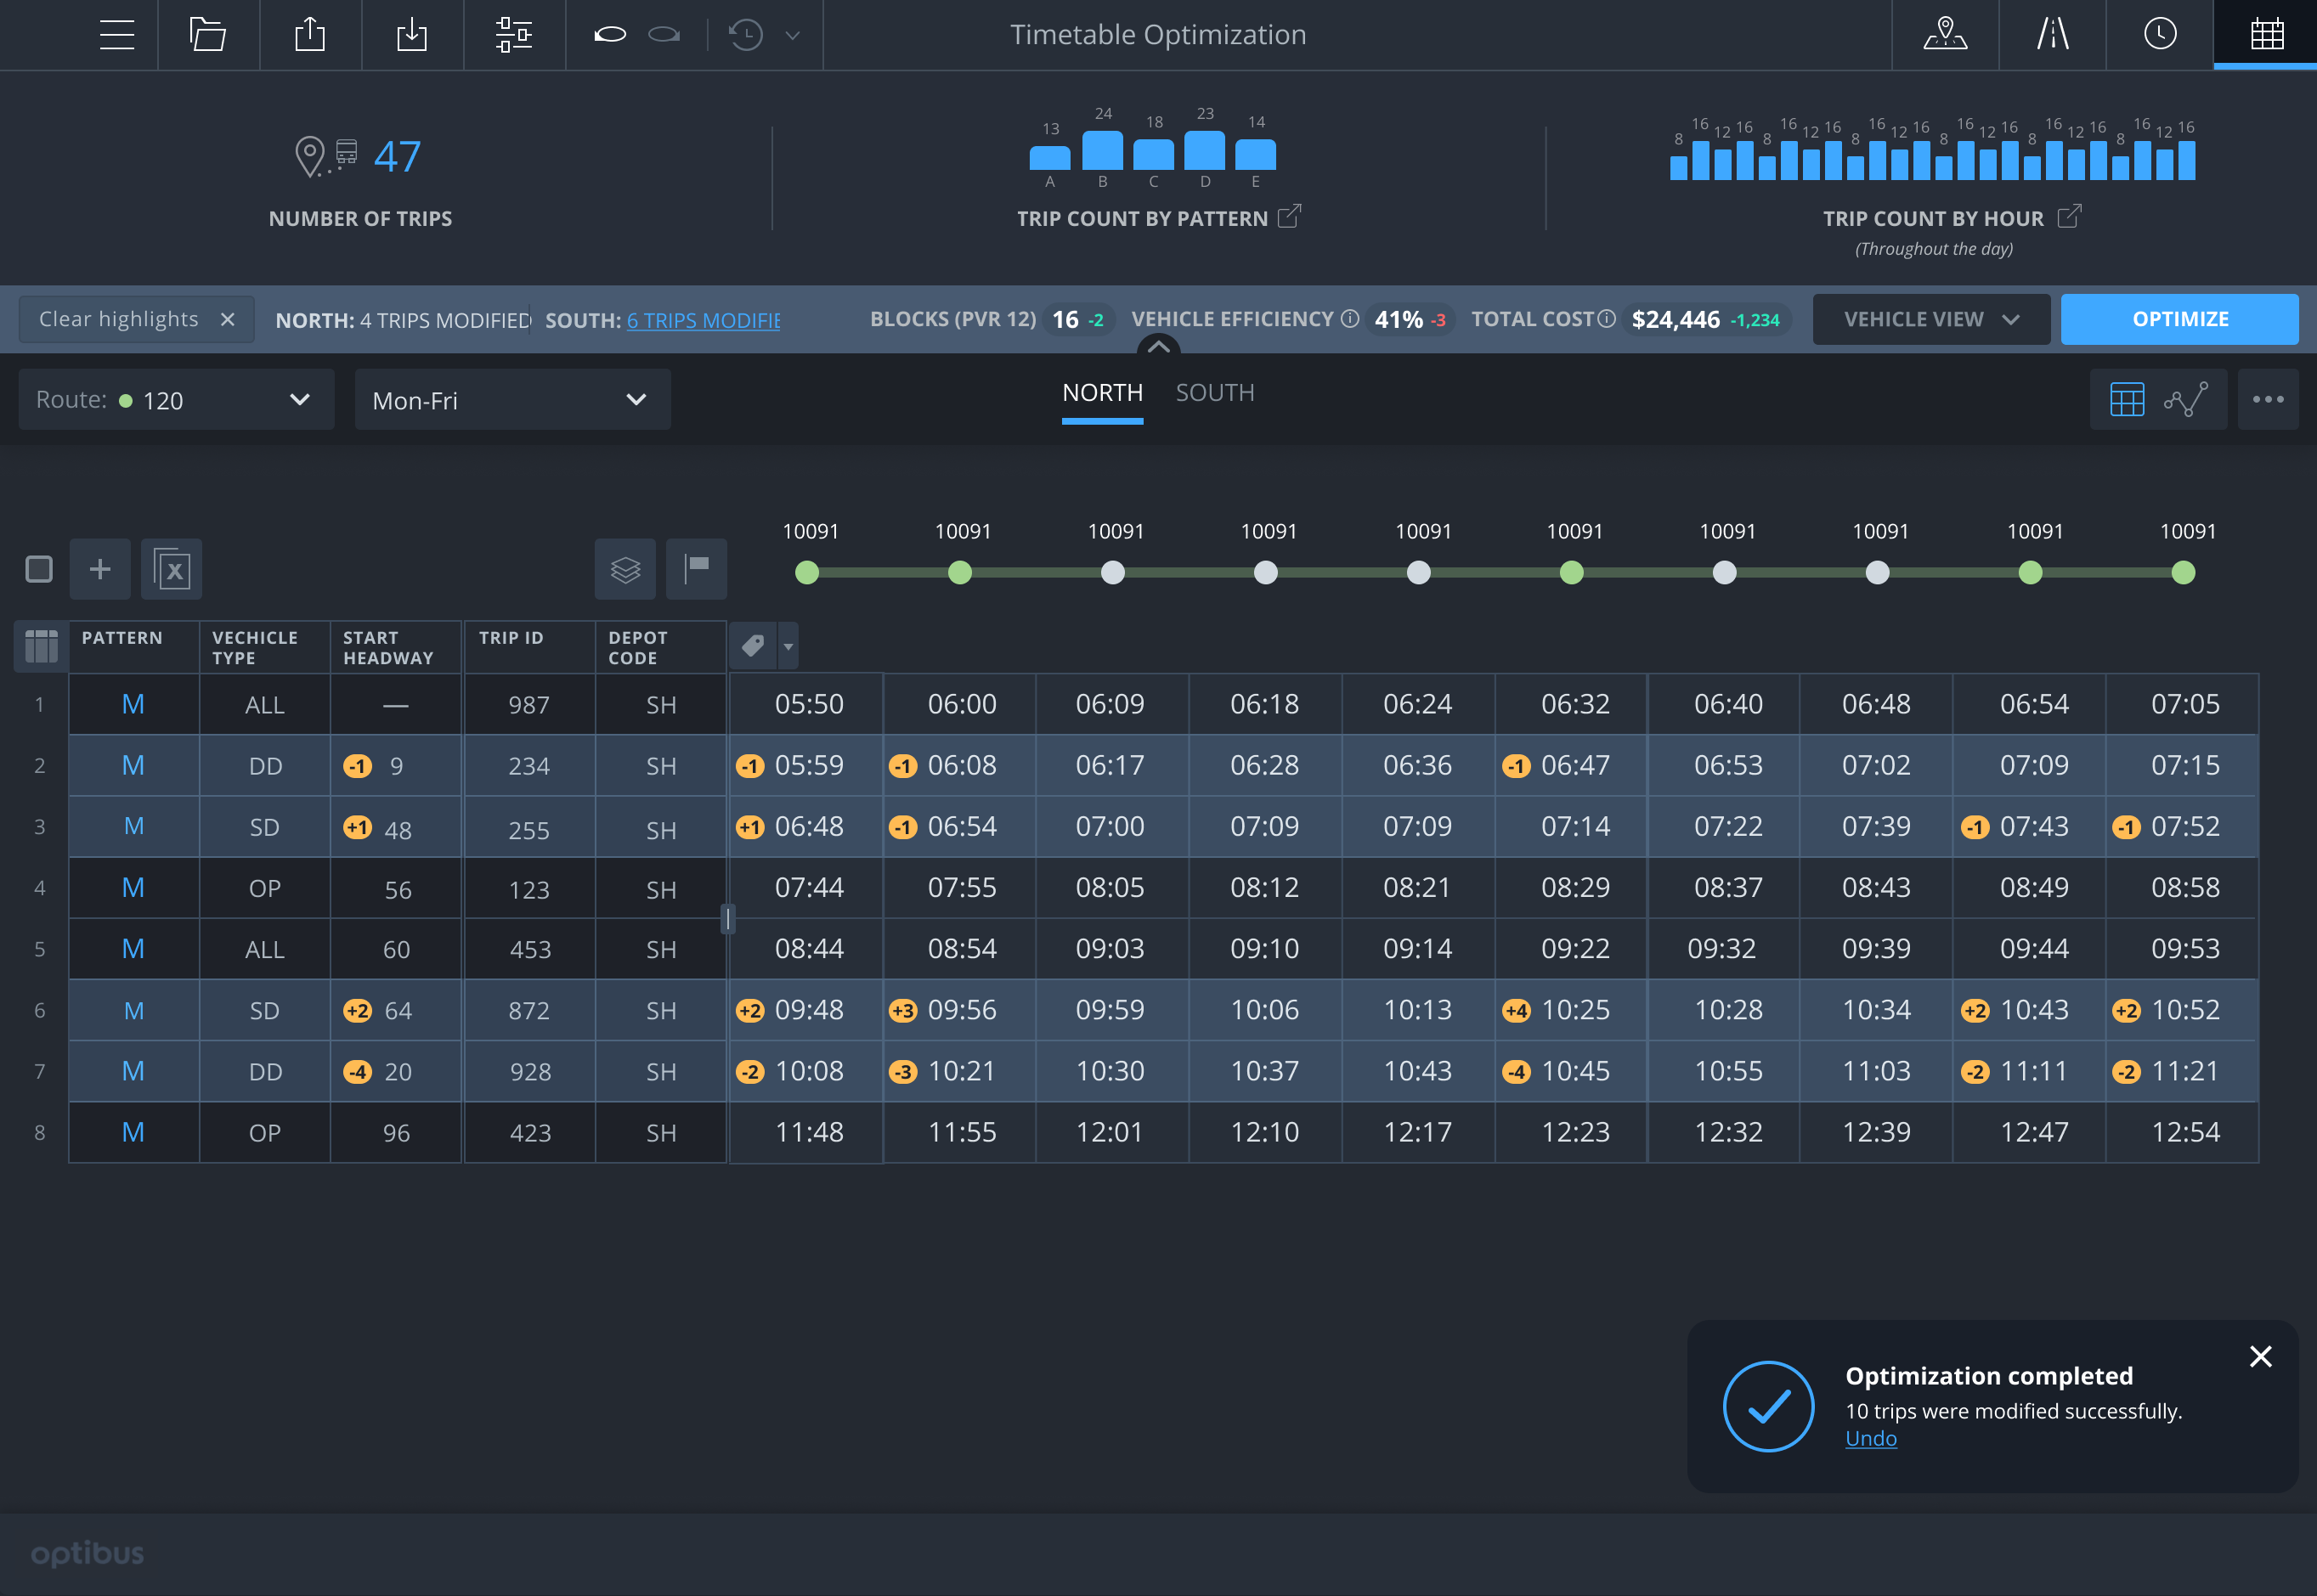Viewport: 2317px width, 1596px height.
Task: Open the Route 120 dropdown
Action: (x=176, y=399)
